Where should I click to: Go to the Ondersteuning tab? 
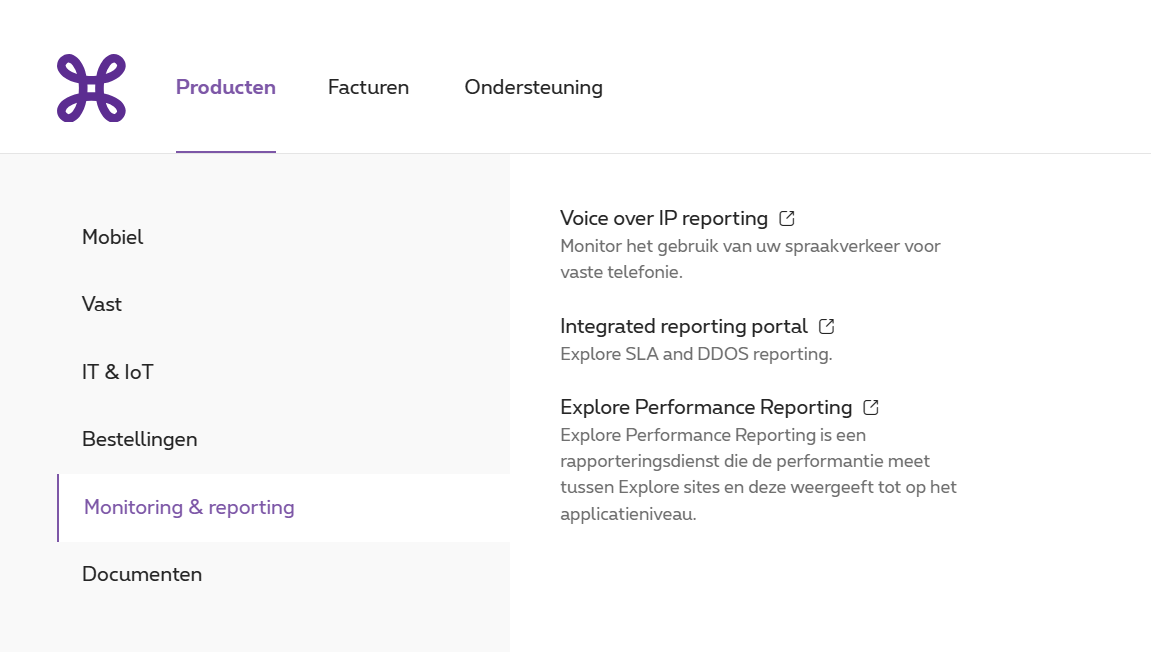[x=533, y=87]
